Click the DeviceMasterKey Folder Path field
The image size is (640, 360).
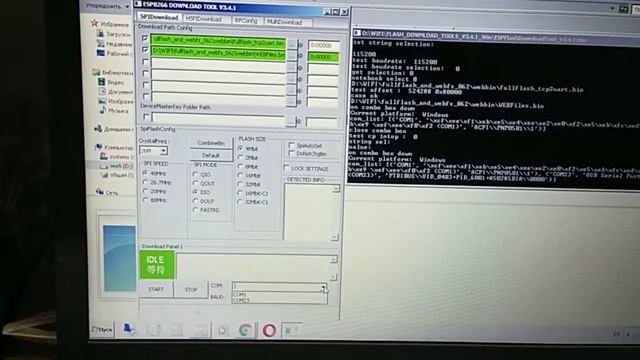click(x=218, y=118)
